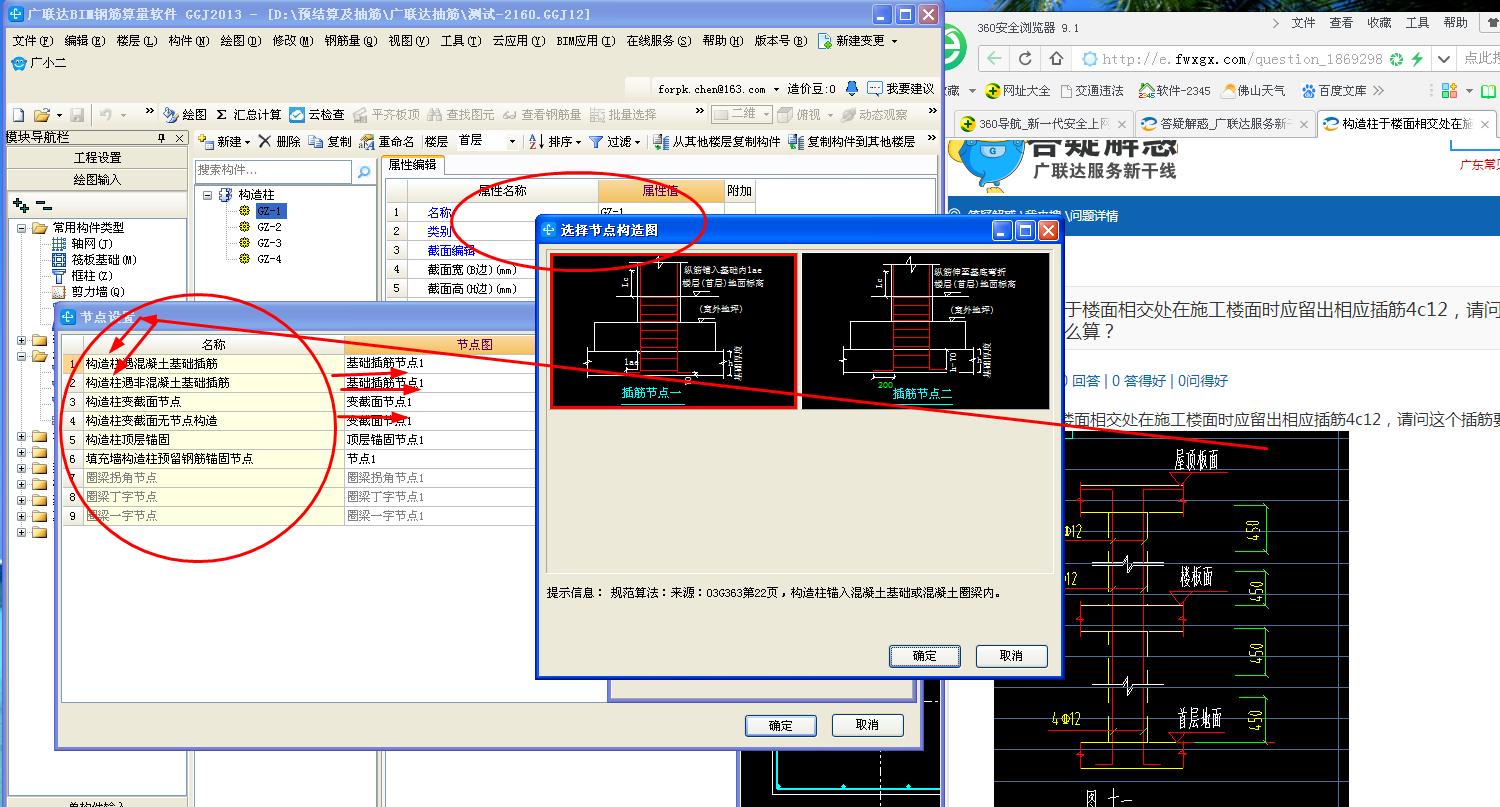
Task: Open the 绘图输入 navigation section
Action: [97, 180]
